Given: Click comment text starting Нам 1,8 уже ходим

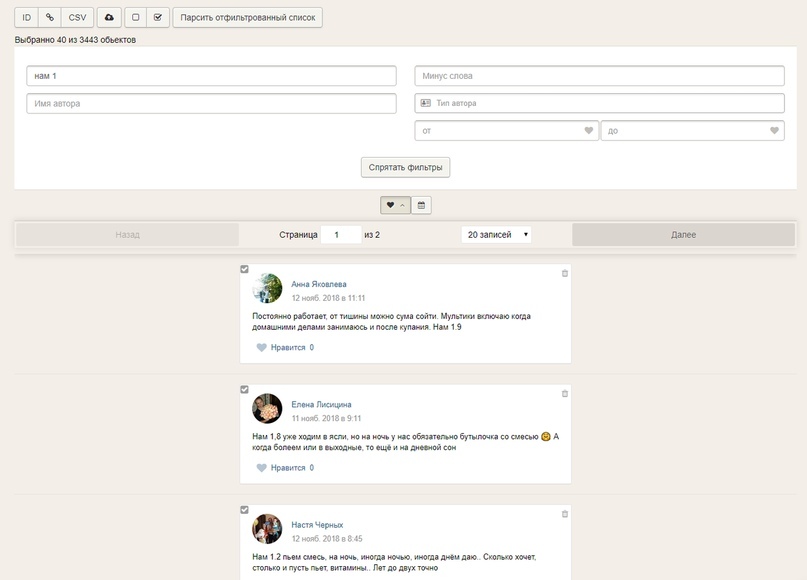Looking at the screenshot, I should click(x=406, y=442).
